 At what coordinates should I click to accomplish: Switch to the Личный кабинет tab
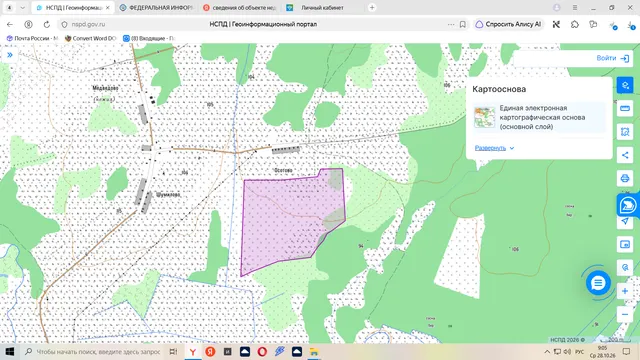click(x=322, y=8)
